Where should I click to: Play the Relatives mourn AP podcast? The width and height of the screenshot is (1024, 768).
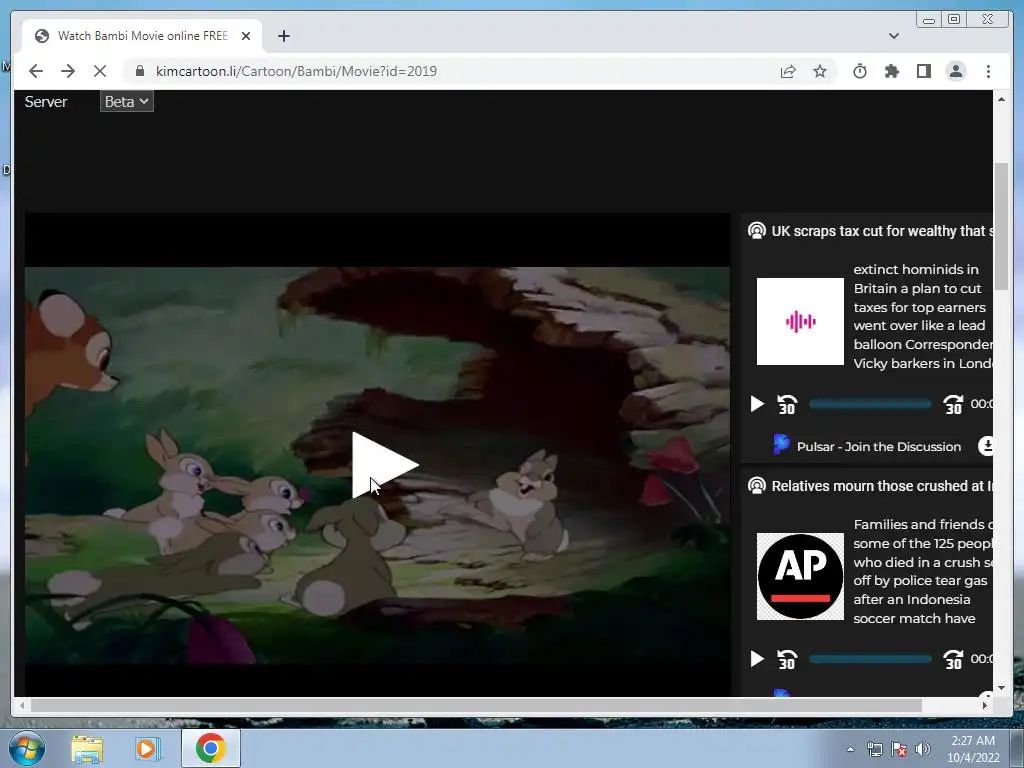pyautogui.click(x=757, y=658)
